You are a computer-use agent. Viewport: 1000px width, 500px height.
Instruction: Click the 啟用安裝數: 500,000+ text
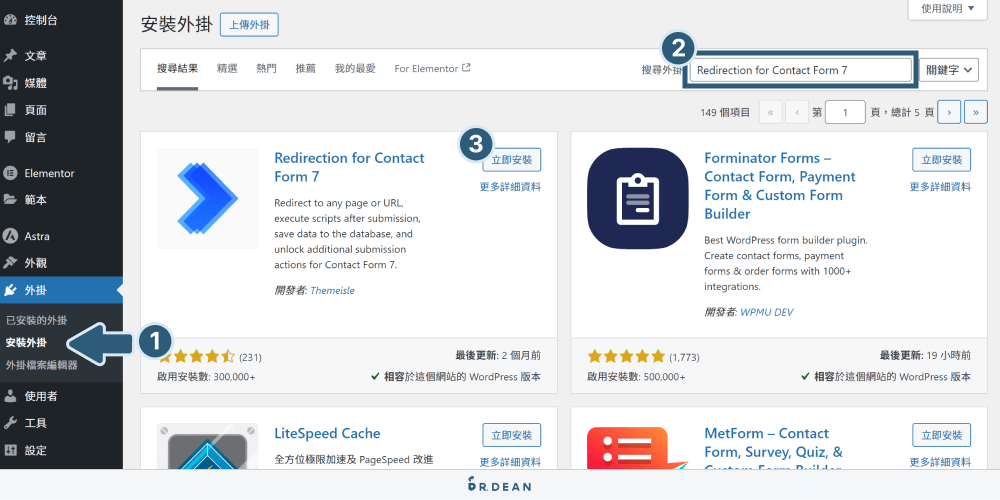[636, 377]
